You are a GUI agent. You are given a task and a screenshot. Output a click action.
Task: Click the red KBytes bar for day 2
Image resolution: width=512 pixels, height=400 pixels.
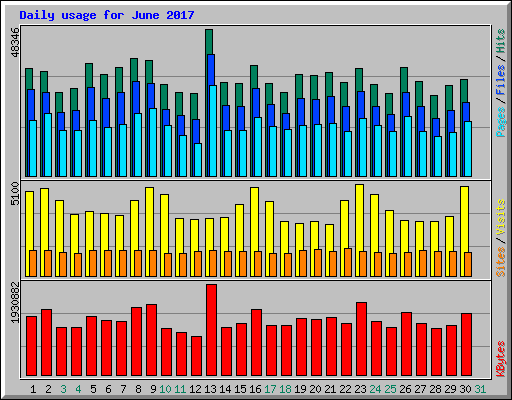tap(46, 342)
